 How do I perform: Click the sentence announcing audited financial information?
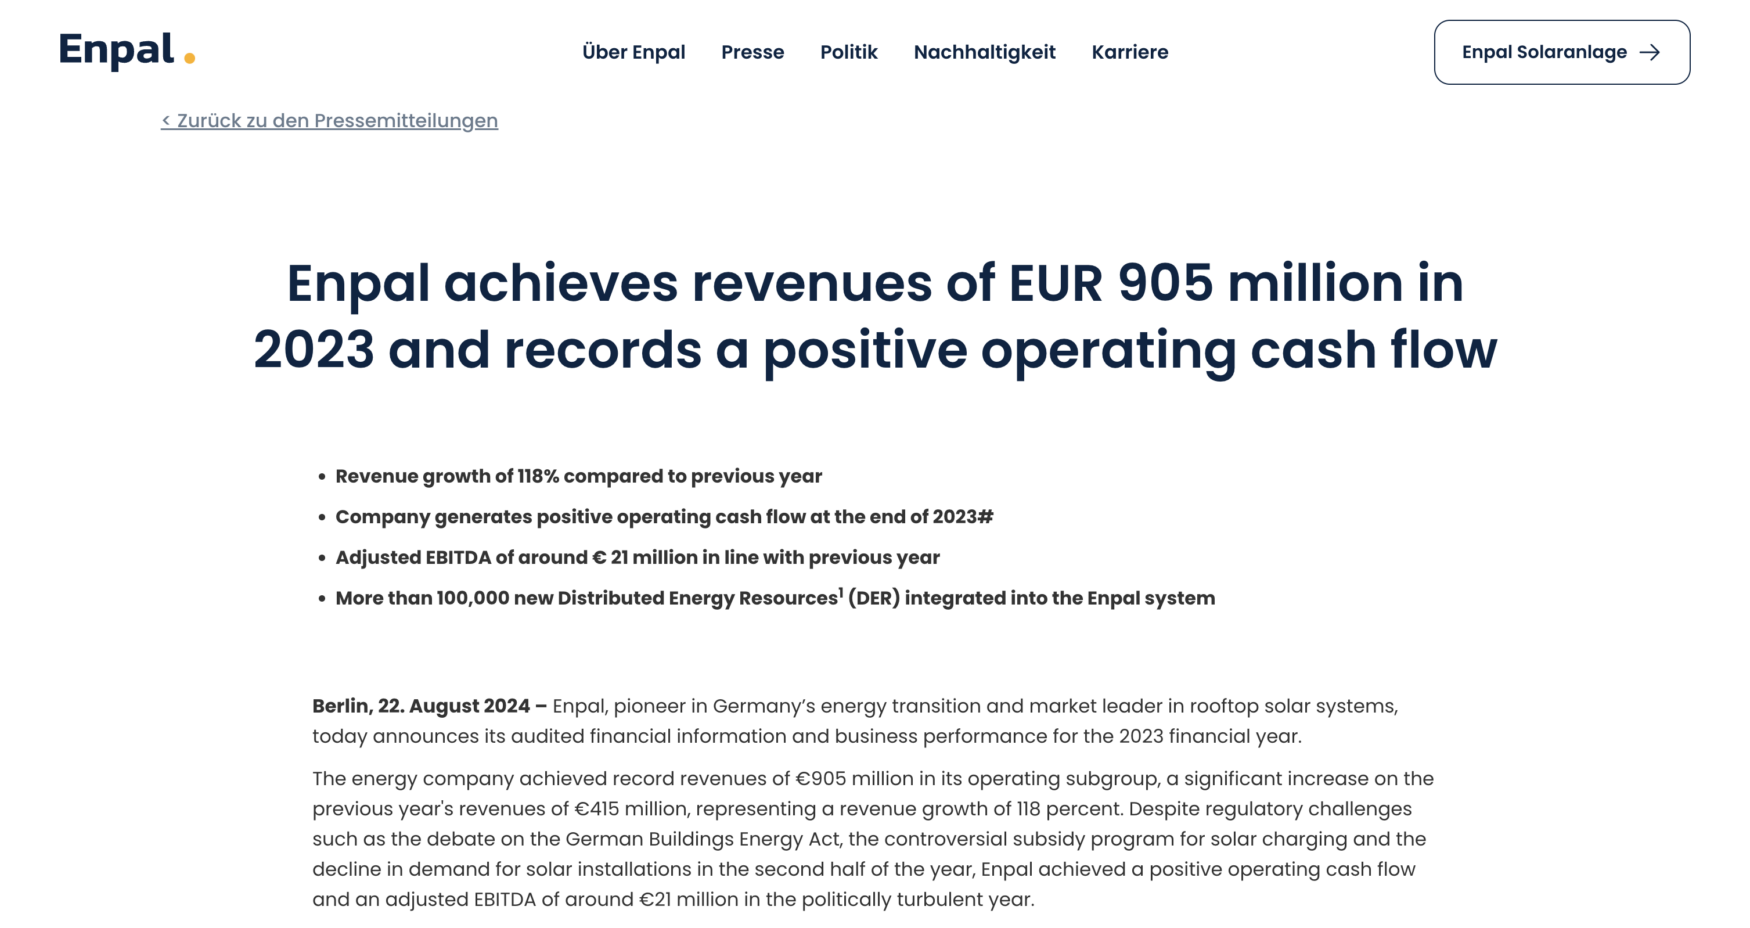point(806,737)
